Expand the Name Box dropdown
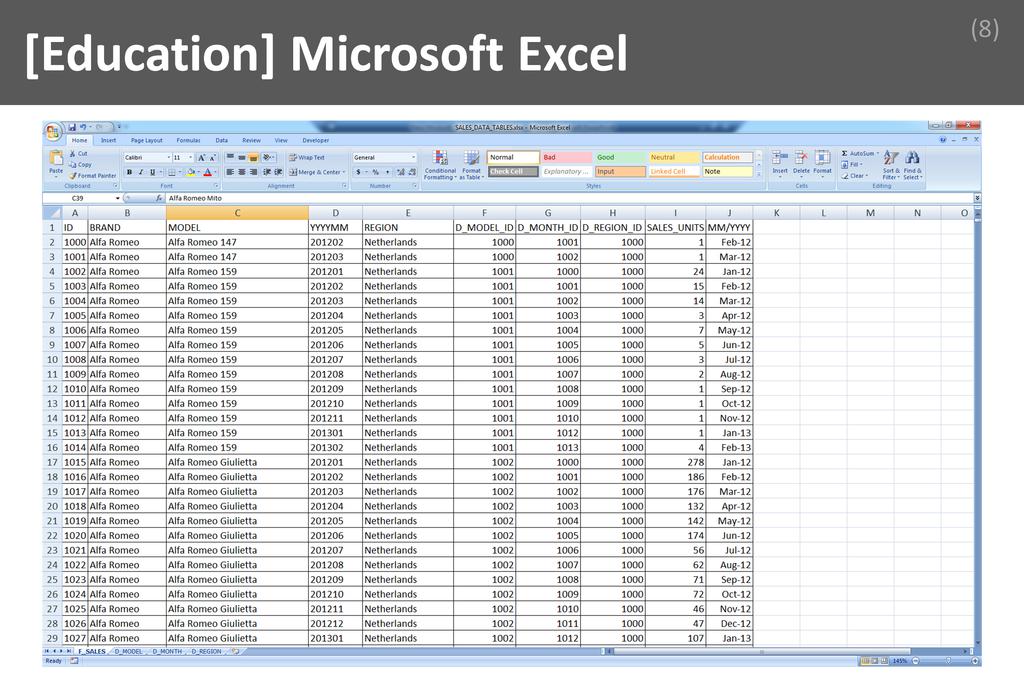The height and width of the screenshot is (682, 1024). click(118, 198)
